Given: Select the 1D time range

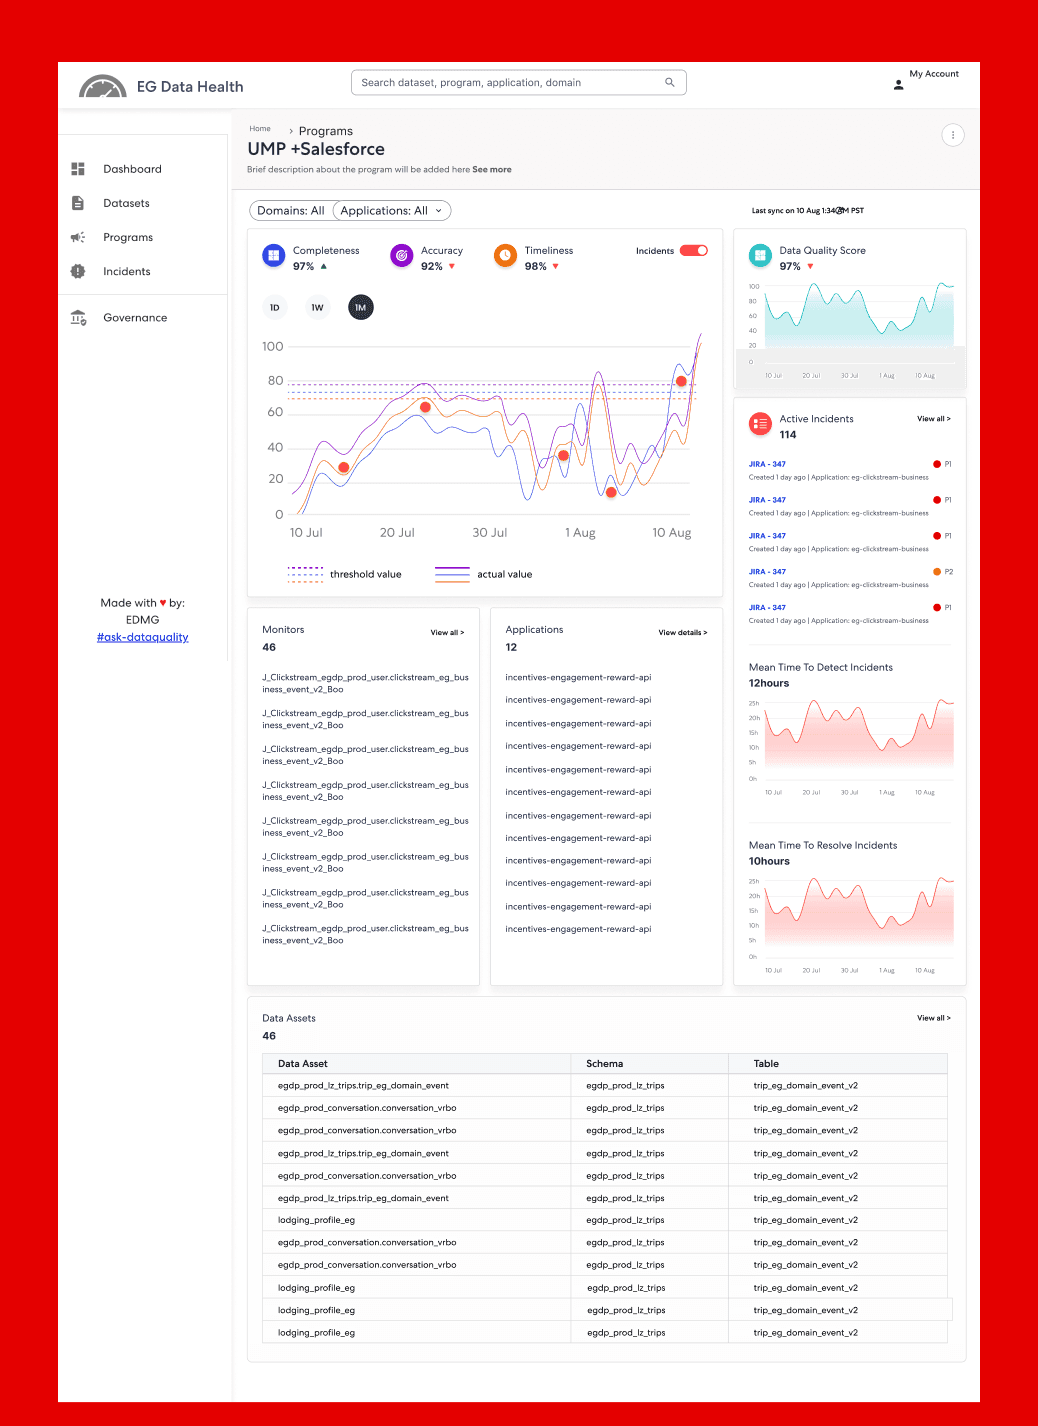Looking at the screenshot, I should click(x=275, y=308).
